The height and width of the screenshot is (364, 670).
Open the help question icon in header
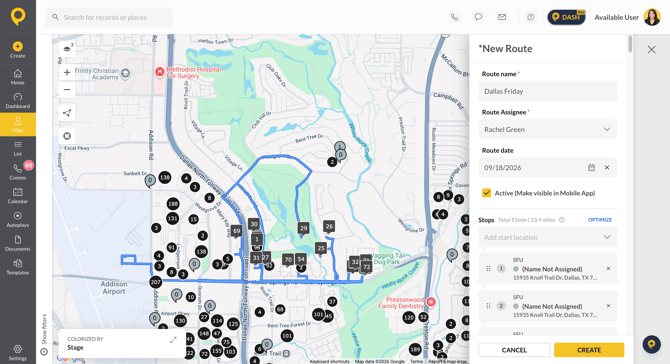(x=531, y=17)
